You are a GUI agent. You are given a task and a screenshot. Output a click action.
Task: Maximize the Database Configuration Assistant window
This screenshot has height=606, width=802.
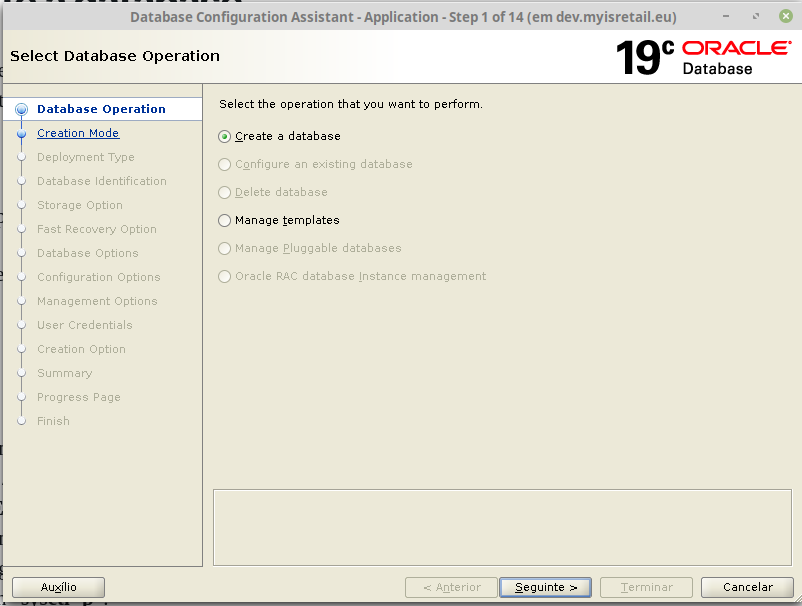click(756, 16)
